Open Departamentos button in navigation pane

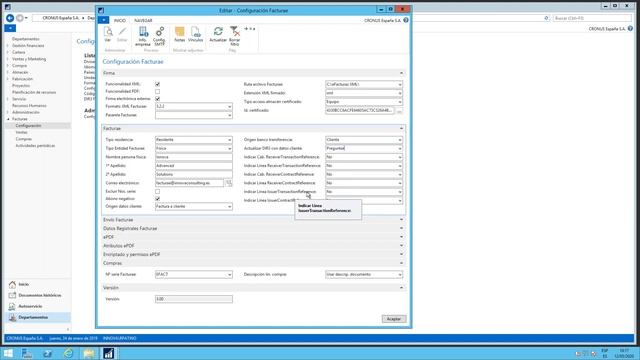point(37,317)
